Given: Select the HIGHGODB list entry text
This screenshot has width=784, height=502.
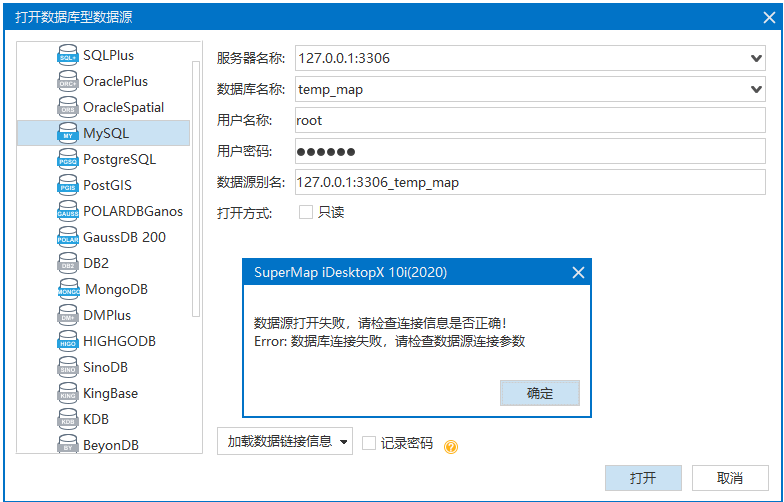Looking at the screenshot, I should (120, 341).
